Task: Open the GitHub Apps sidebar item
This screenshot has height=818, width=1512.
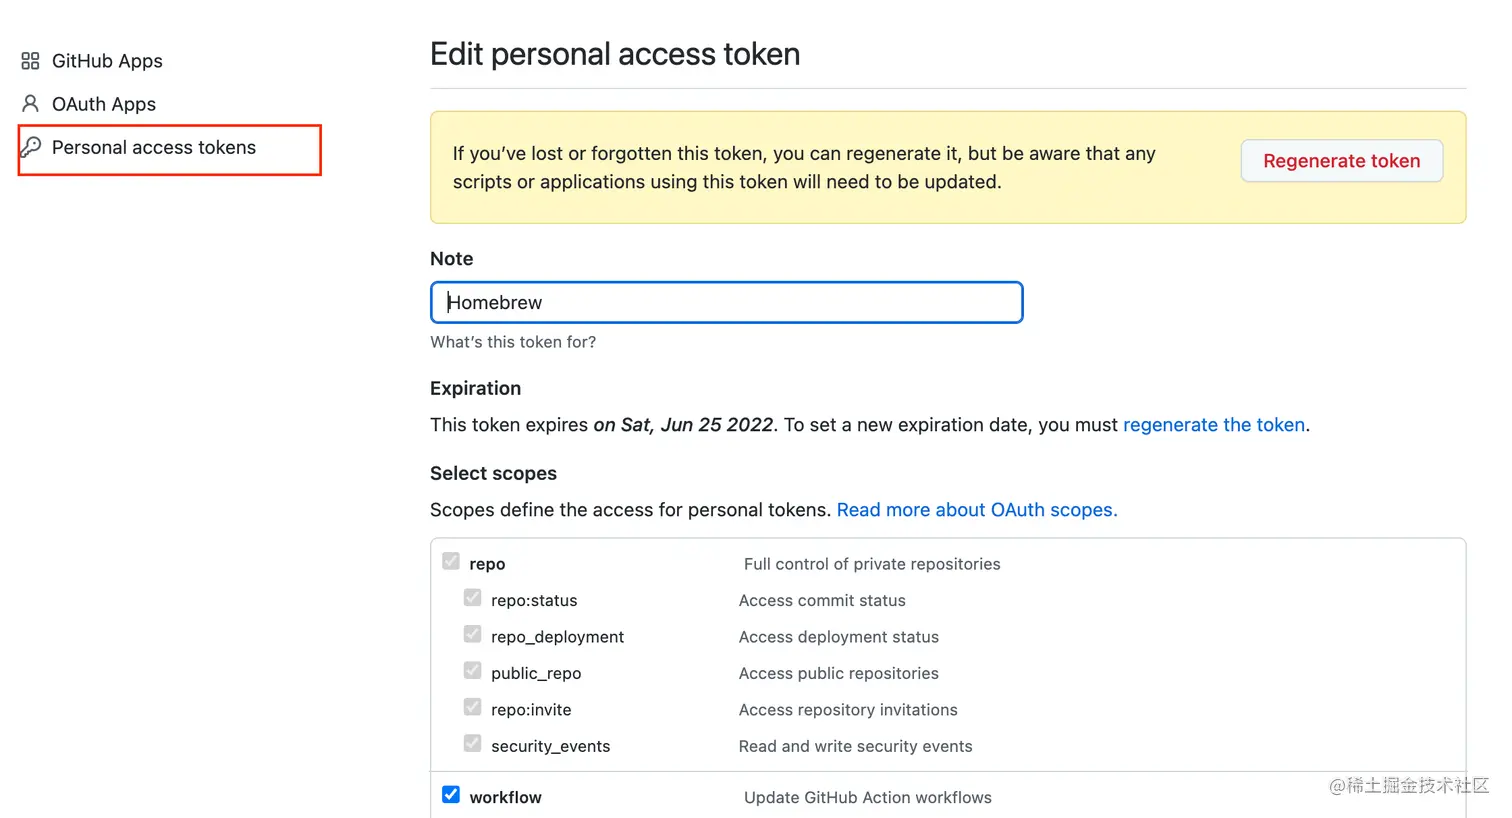Action: tap(107, 61)
